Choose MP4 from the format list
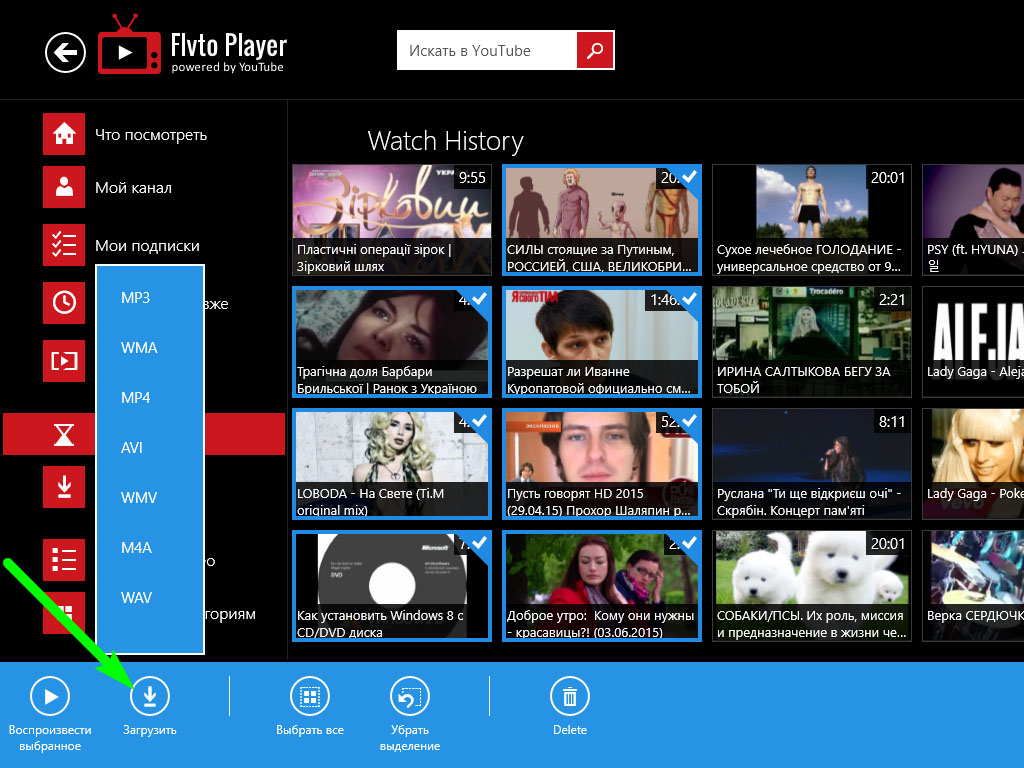Image resolution: width=1024 pixels, height=768 pixels. pyautogui.click(x=135, y=398)
